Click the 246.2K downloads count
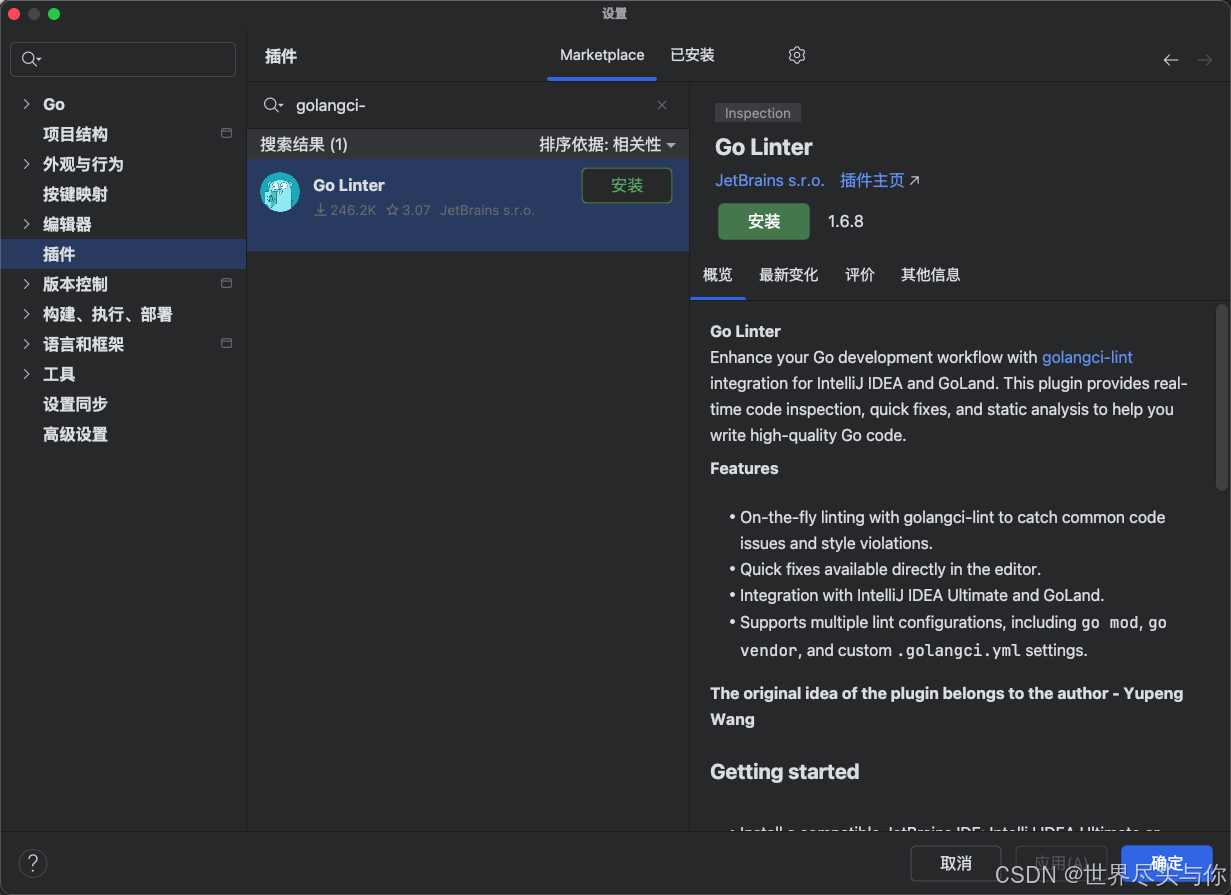This screenshot has width=1231, height=895. [x=345, y=210]
